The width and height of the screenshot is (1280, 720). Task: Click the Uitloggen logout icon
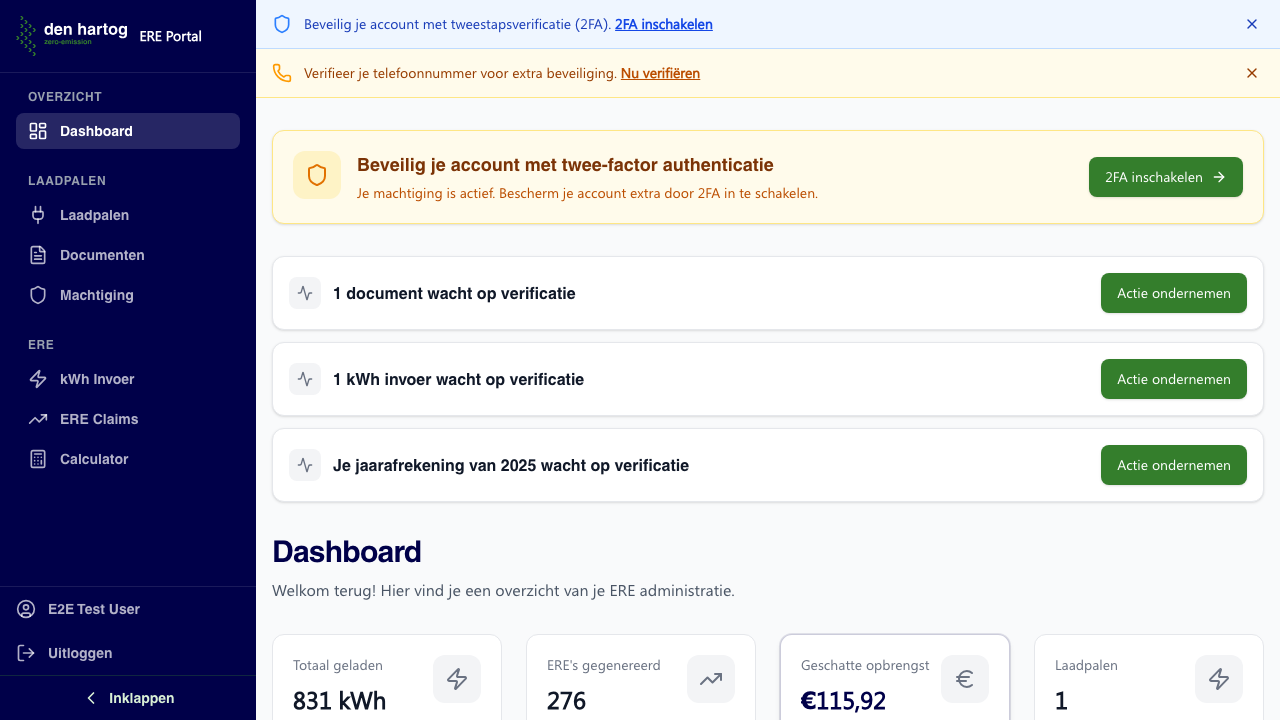[x=25, y=653]
